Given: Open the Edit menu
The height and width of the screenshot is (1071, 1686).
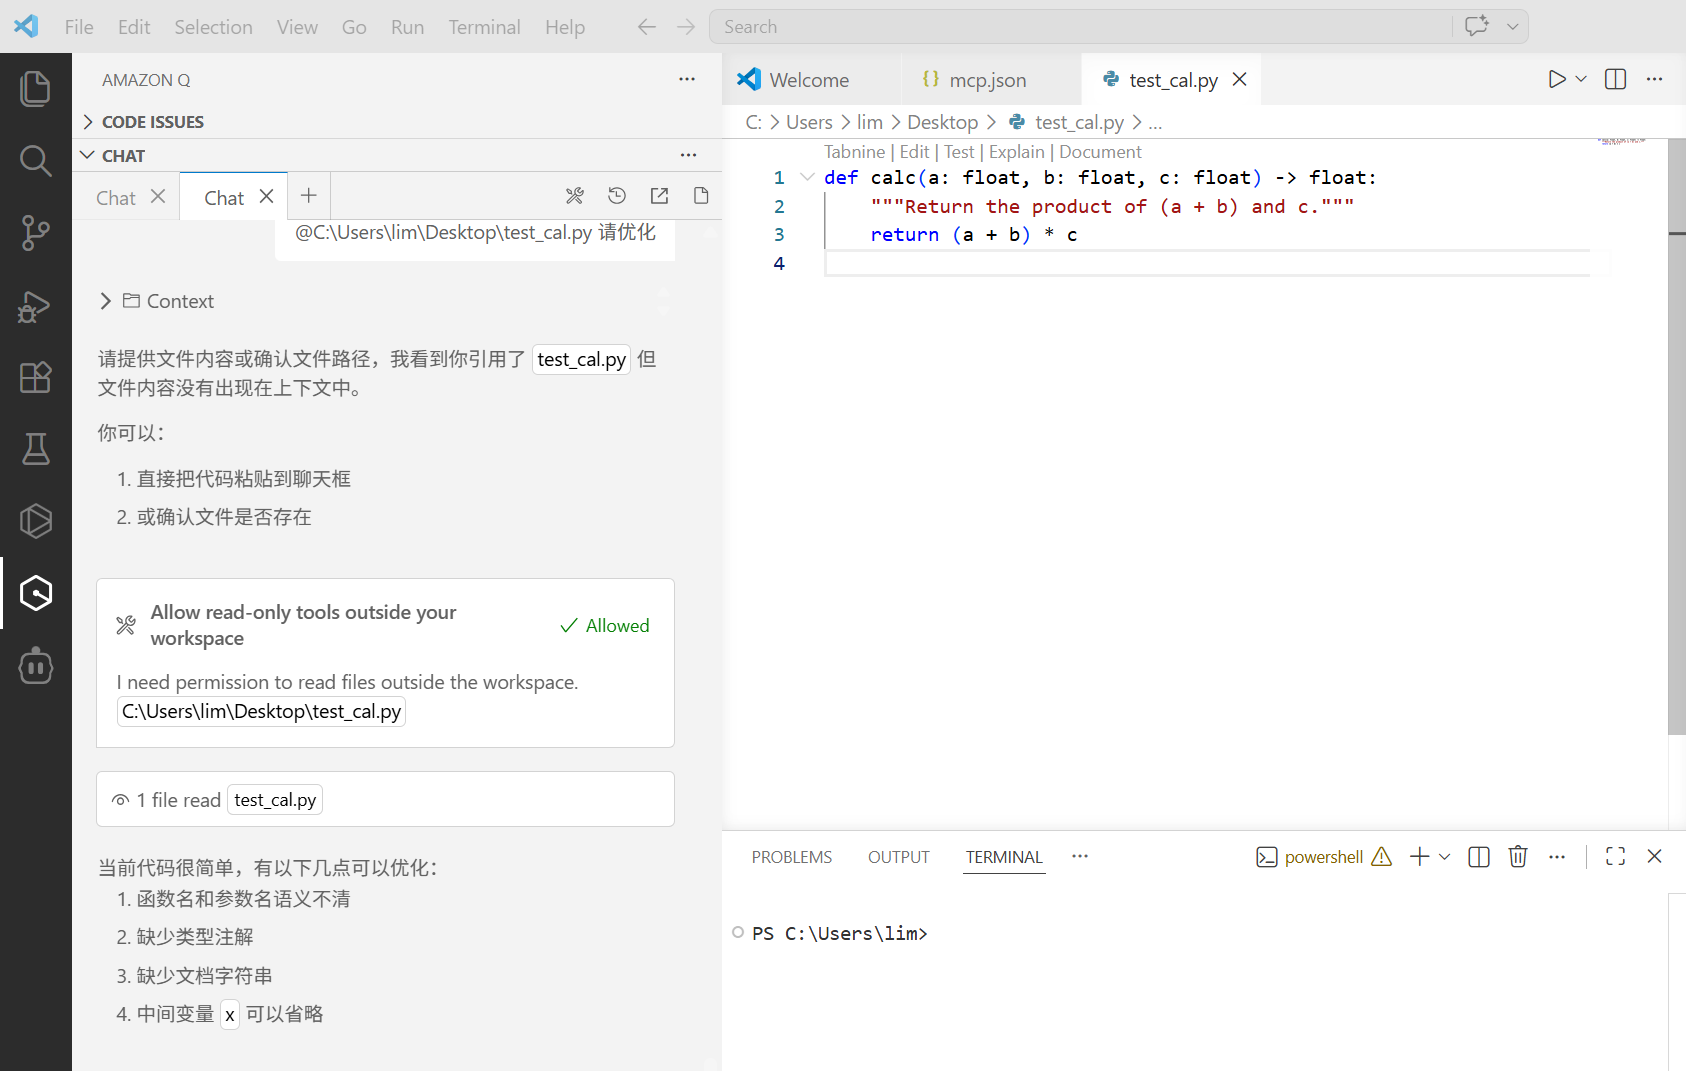Looking at the screenshot, I should coord(134,27).
